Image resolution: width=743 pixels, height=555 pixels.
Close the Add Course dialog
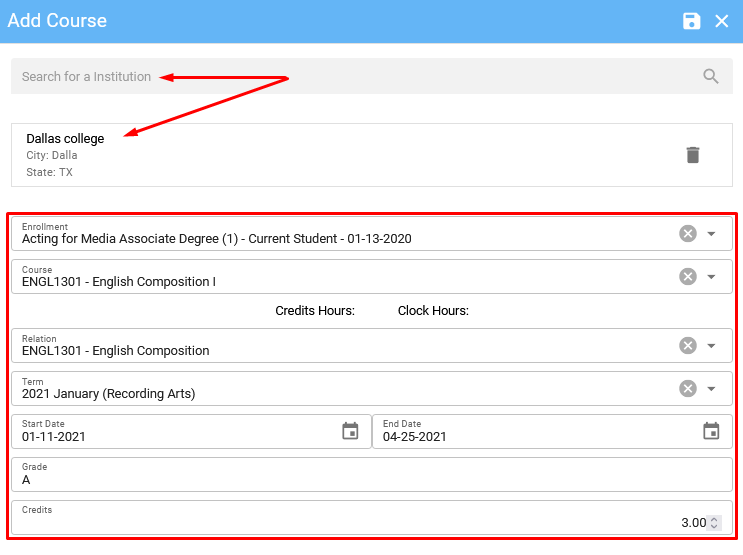(x=722, y=21)
